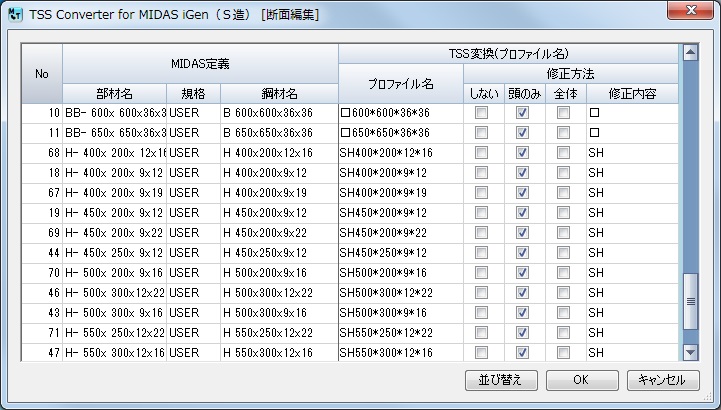721x410 pixels.
Task: Toggle 頭のみ for row No 46
Action: (x=522, y=293)
